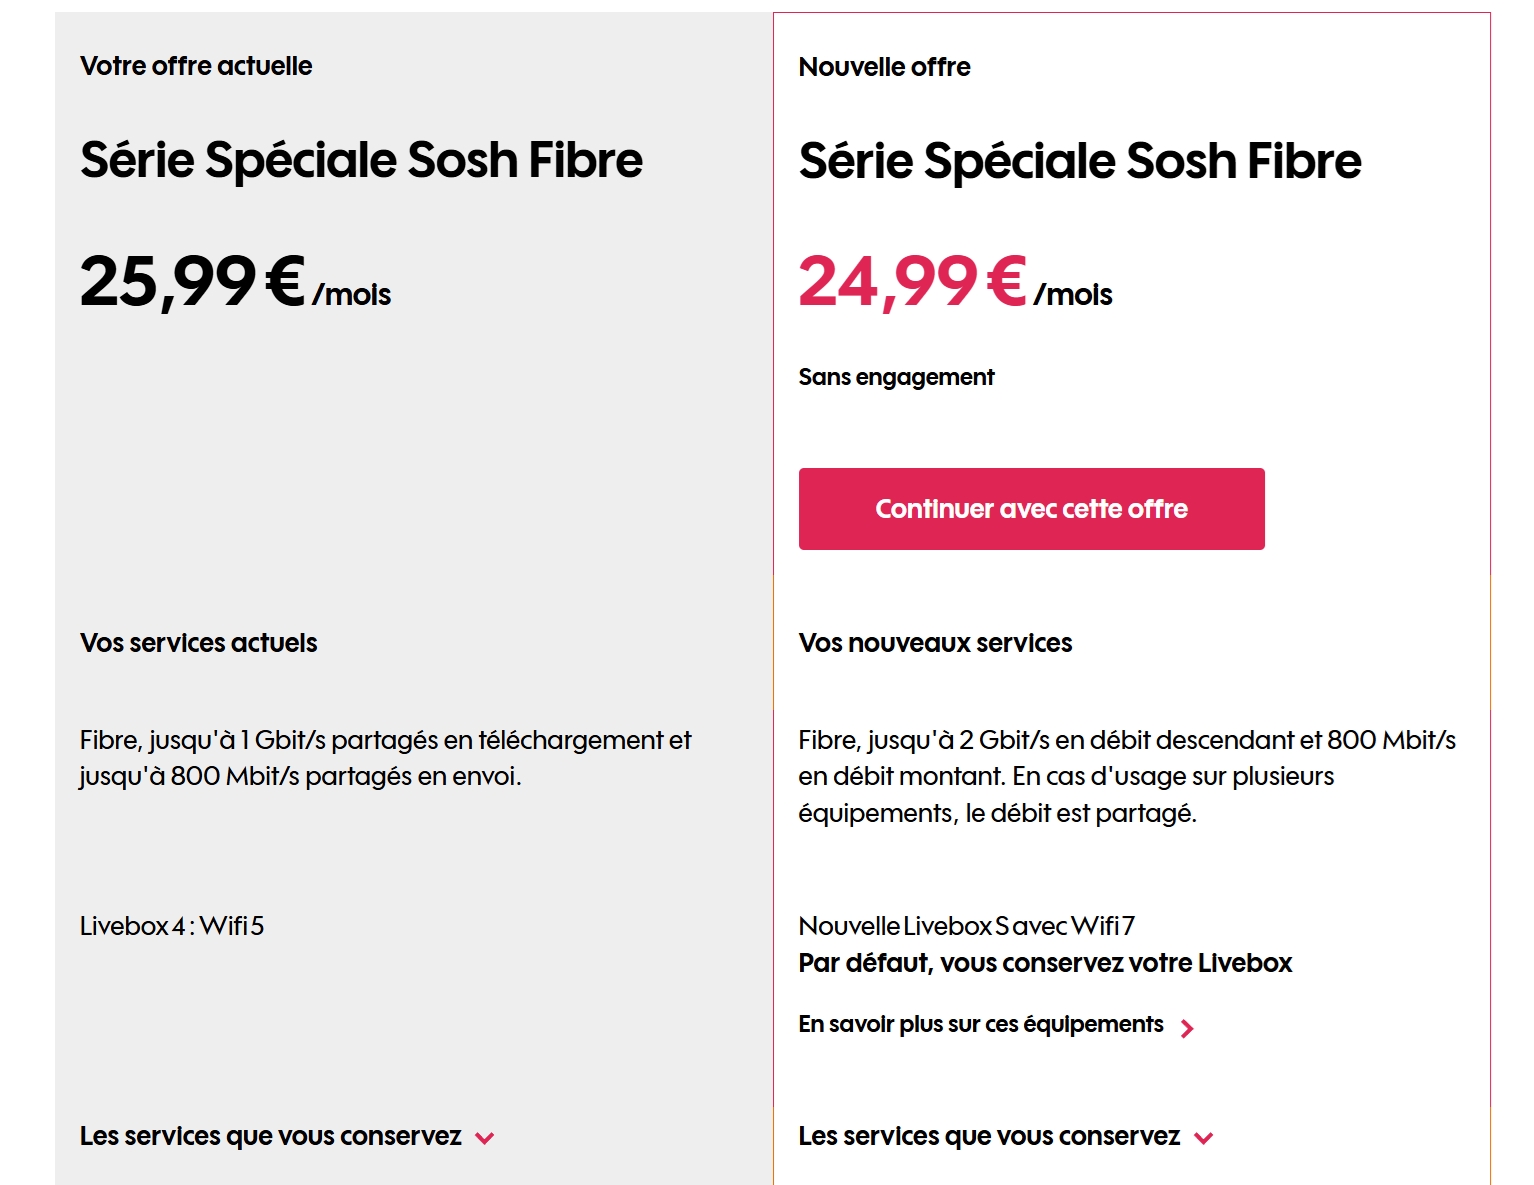This screenshot has width=1534, height=1185.
Task: Click the current offer's "Série Spéciale Sosh Fibre" title
Action: pos(361,160)
